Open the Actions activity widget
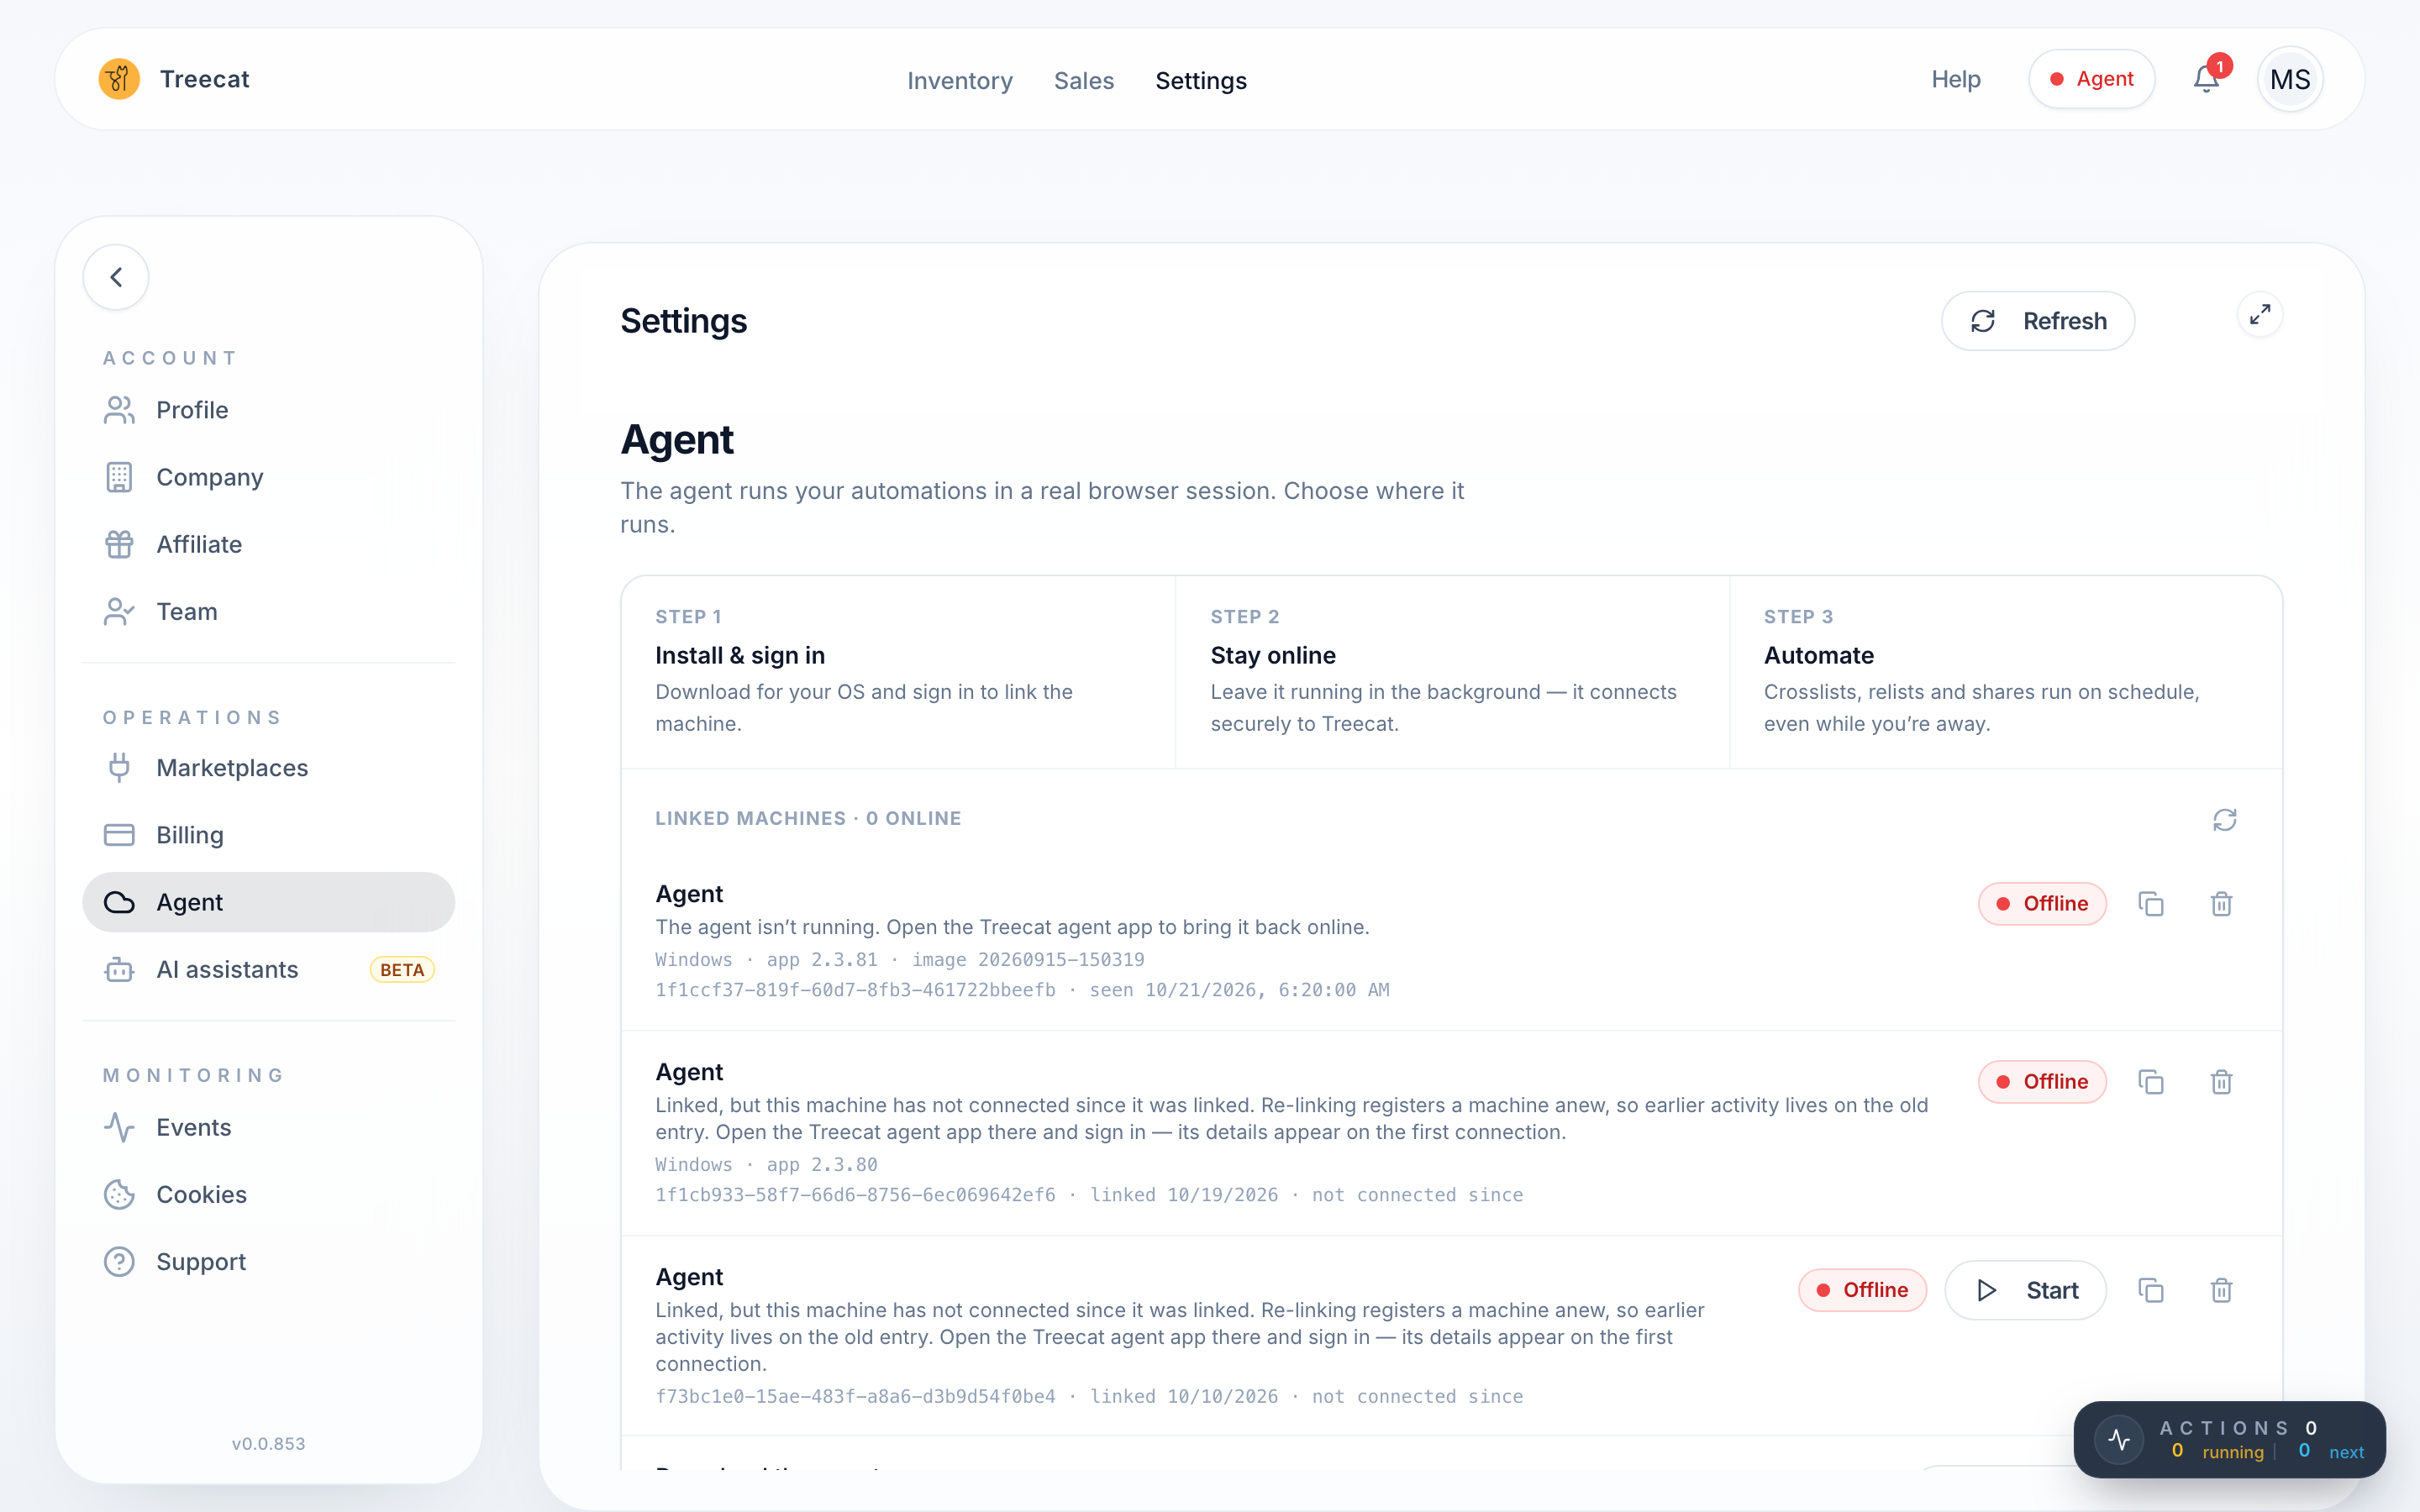 click(2229, 1439)
